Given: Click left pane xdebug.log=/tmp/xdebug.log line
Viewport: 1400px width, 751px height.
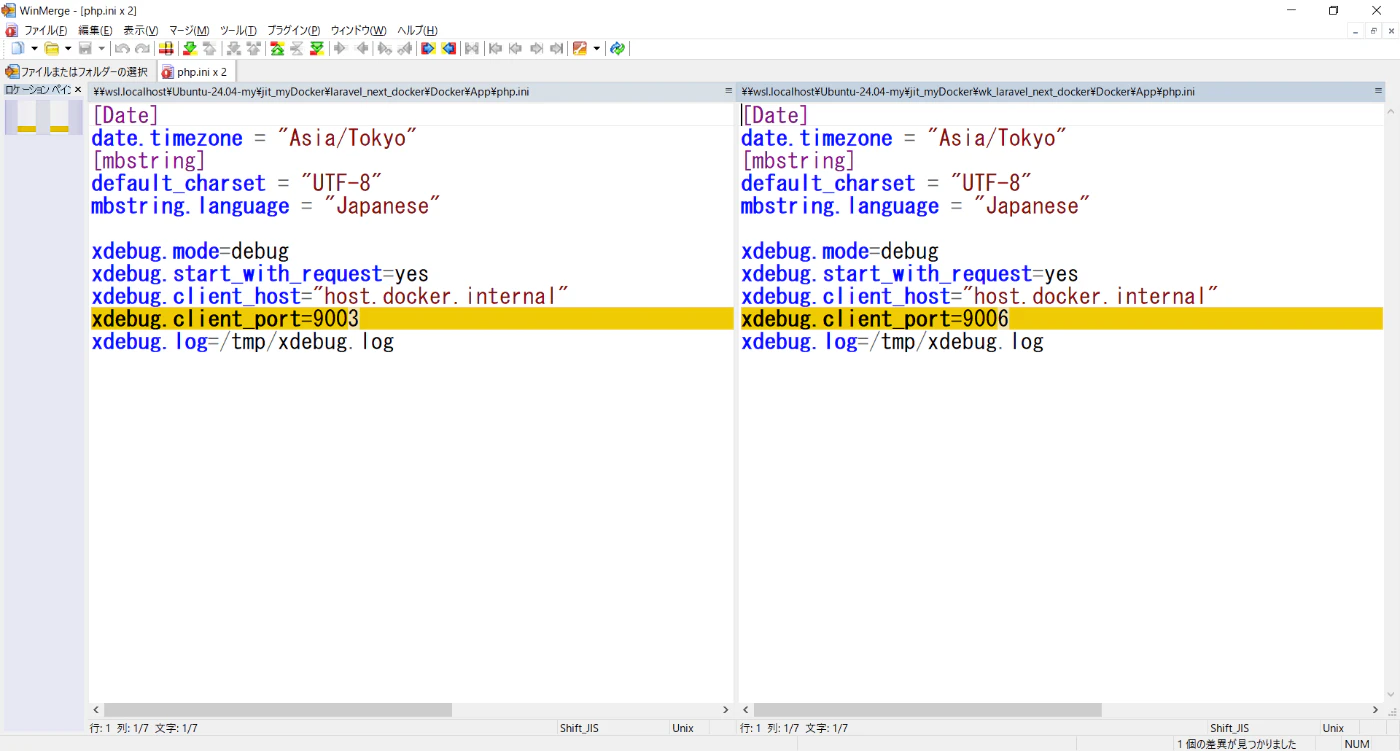Looking at the screenshot, I should pyautogui.click(x=242, y=342).
